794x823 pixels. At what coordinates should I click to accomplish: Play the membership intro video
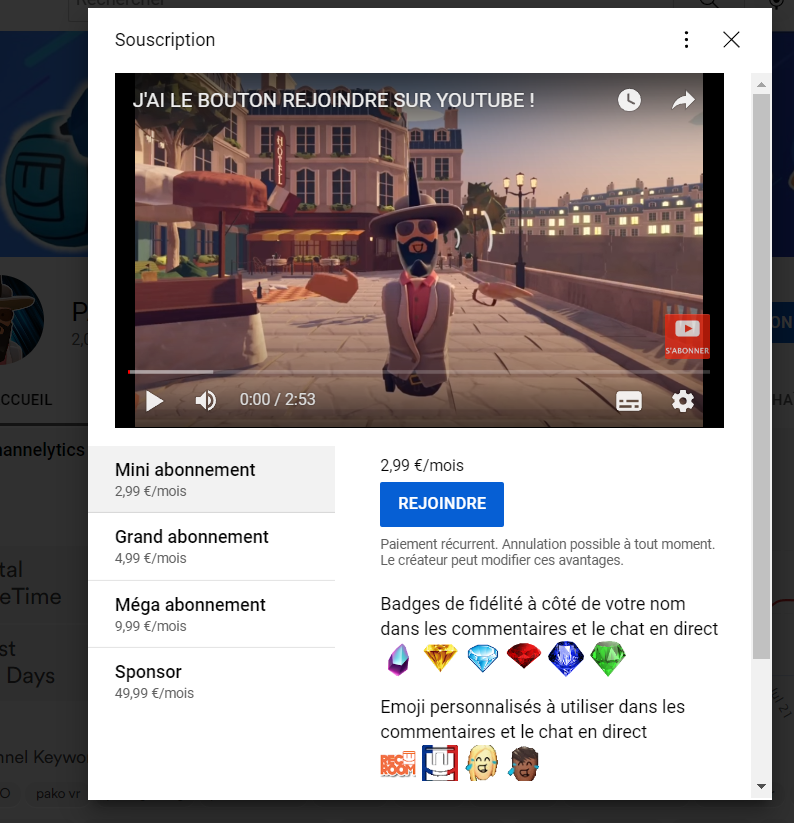point(155,401)
